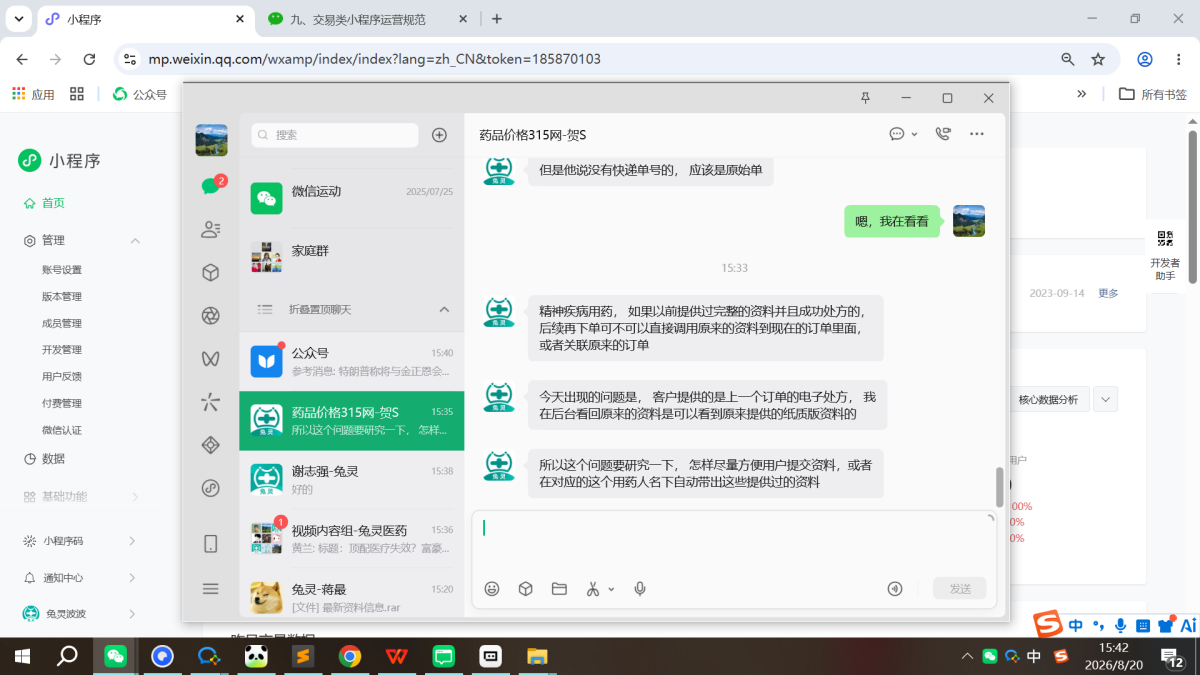Viewport: 1200px width, 675px height.
Task: Open the contacts icon in WeChat sidebar
Action: click(210, 229)
